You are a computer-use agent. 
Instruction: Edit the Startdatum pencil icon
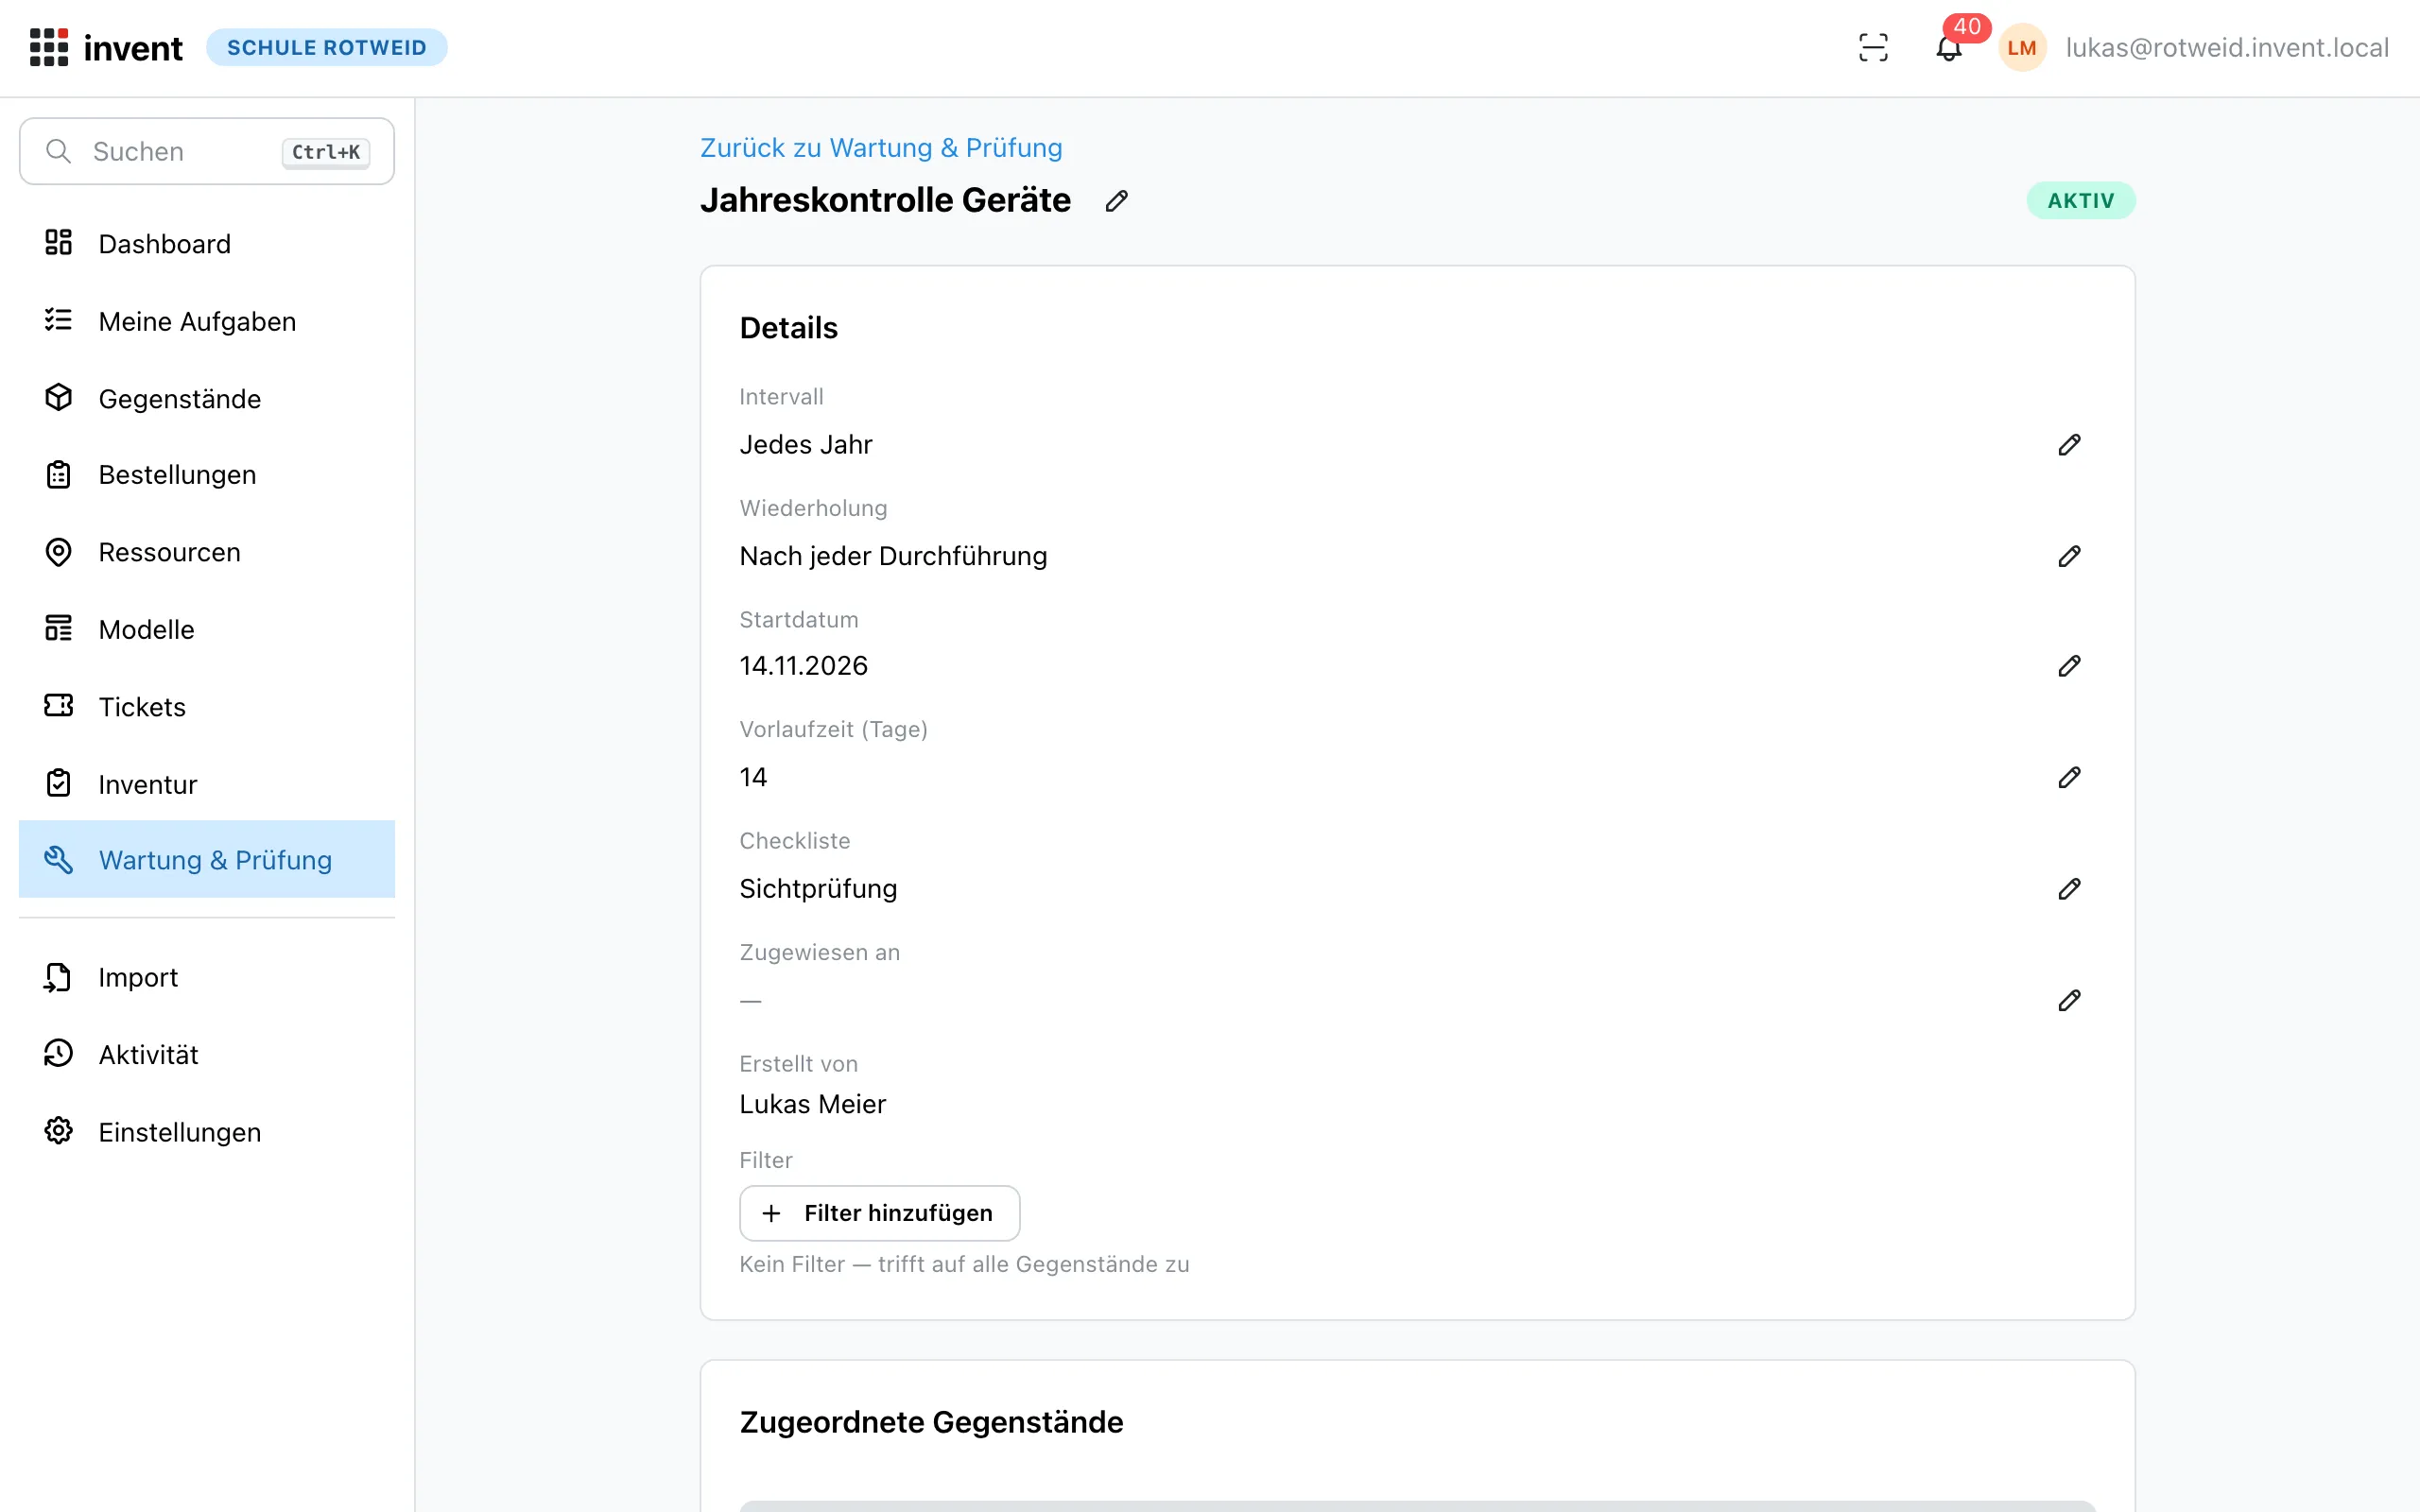(2069, 666)
